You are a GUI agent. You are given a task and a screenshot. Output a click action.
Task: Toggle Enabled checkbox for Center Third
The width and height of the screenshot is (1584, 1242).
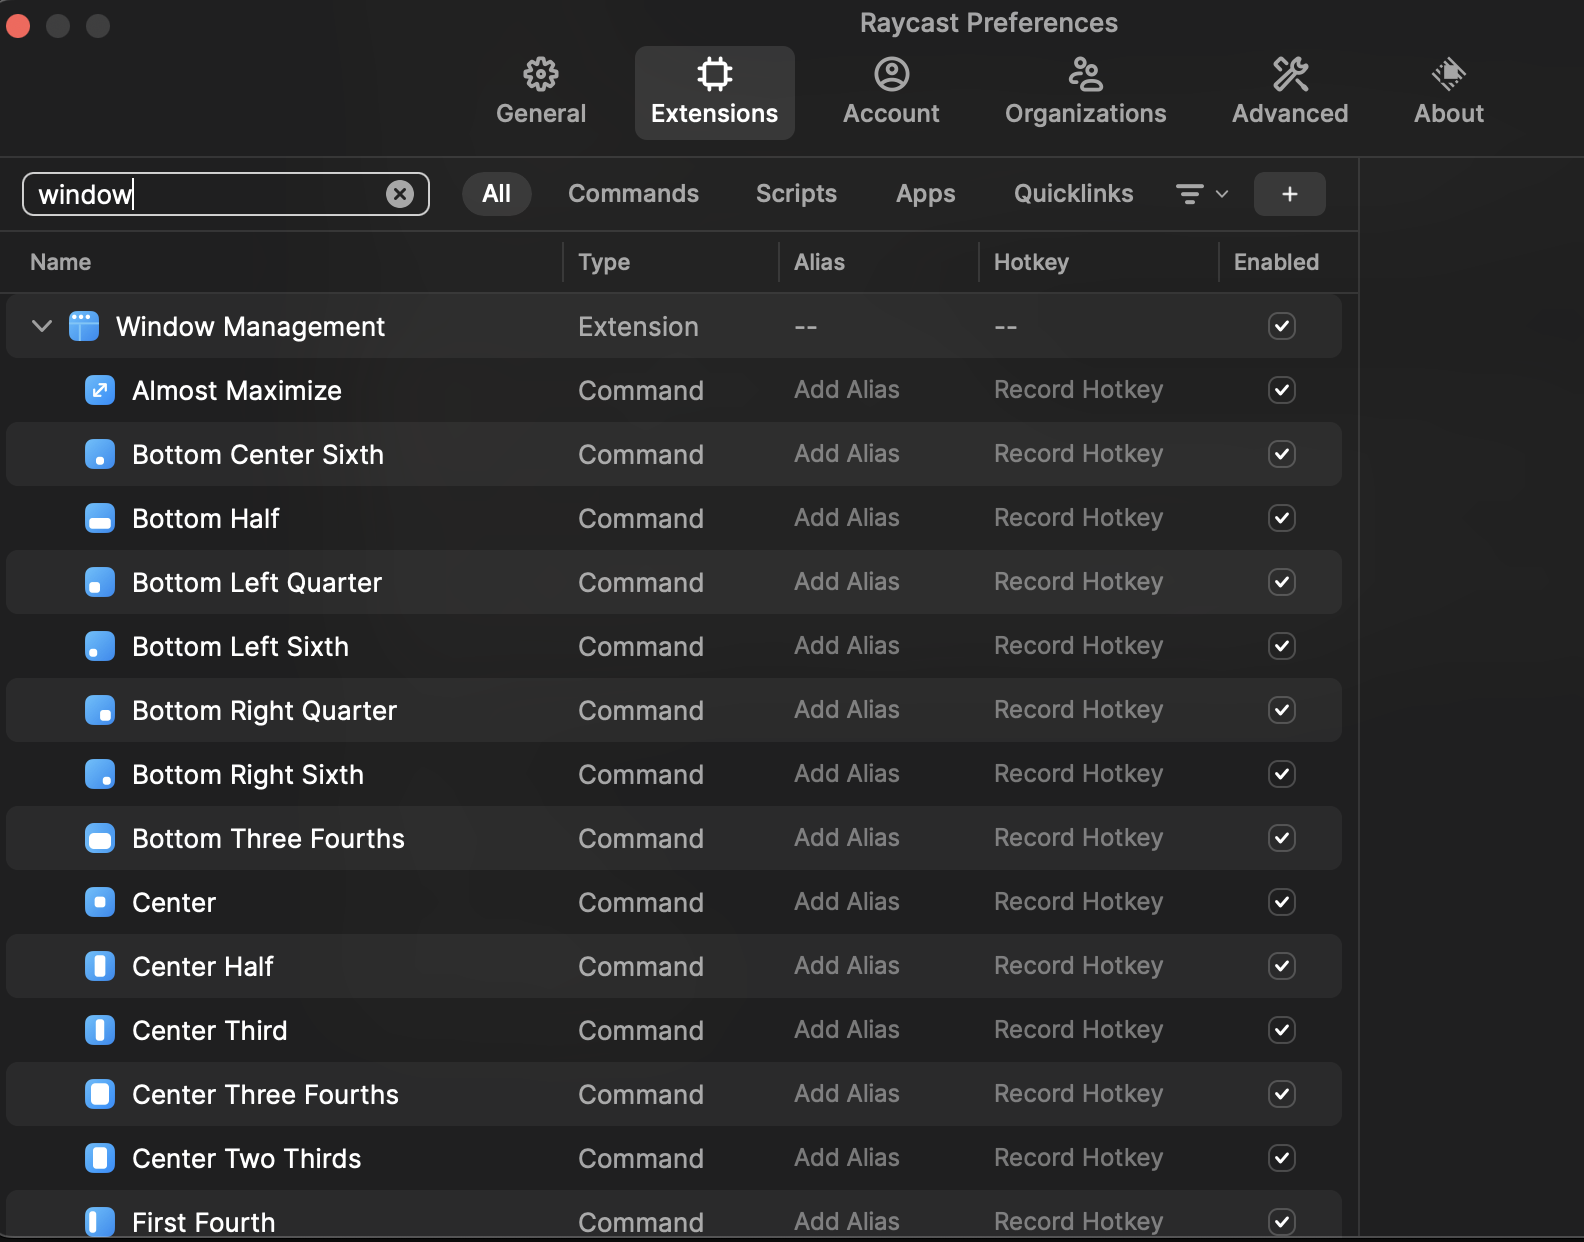click(x=1282, y=1030)
